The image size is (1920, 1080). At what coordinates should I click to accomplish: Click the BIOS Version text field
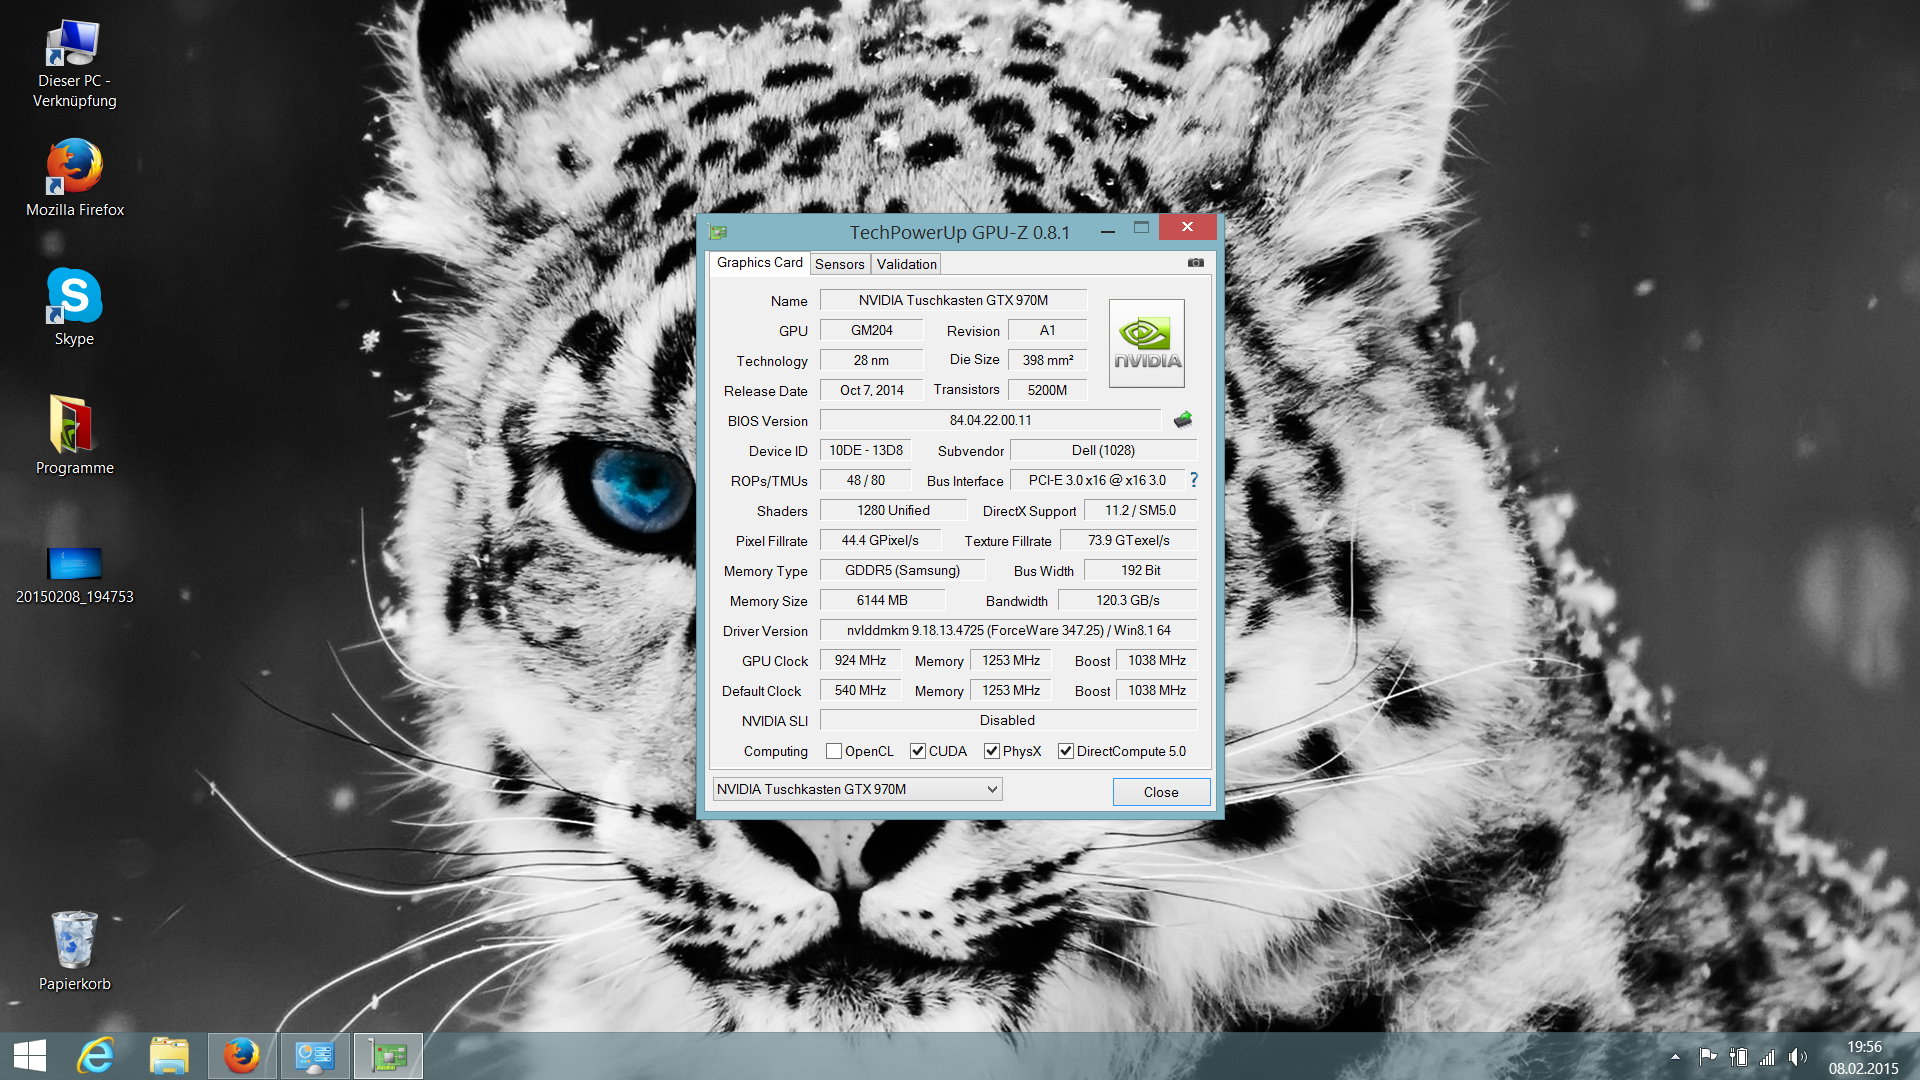pyautogui.click(x=989, y=420)
